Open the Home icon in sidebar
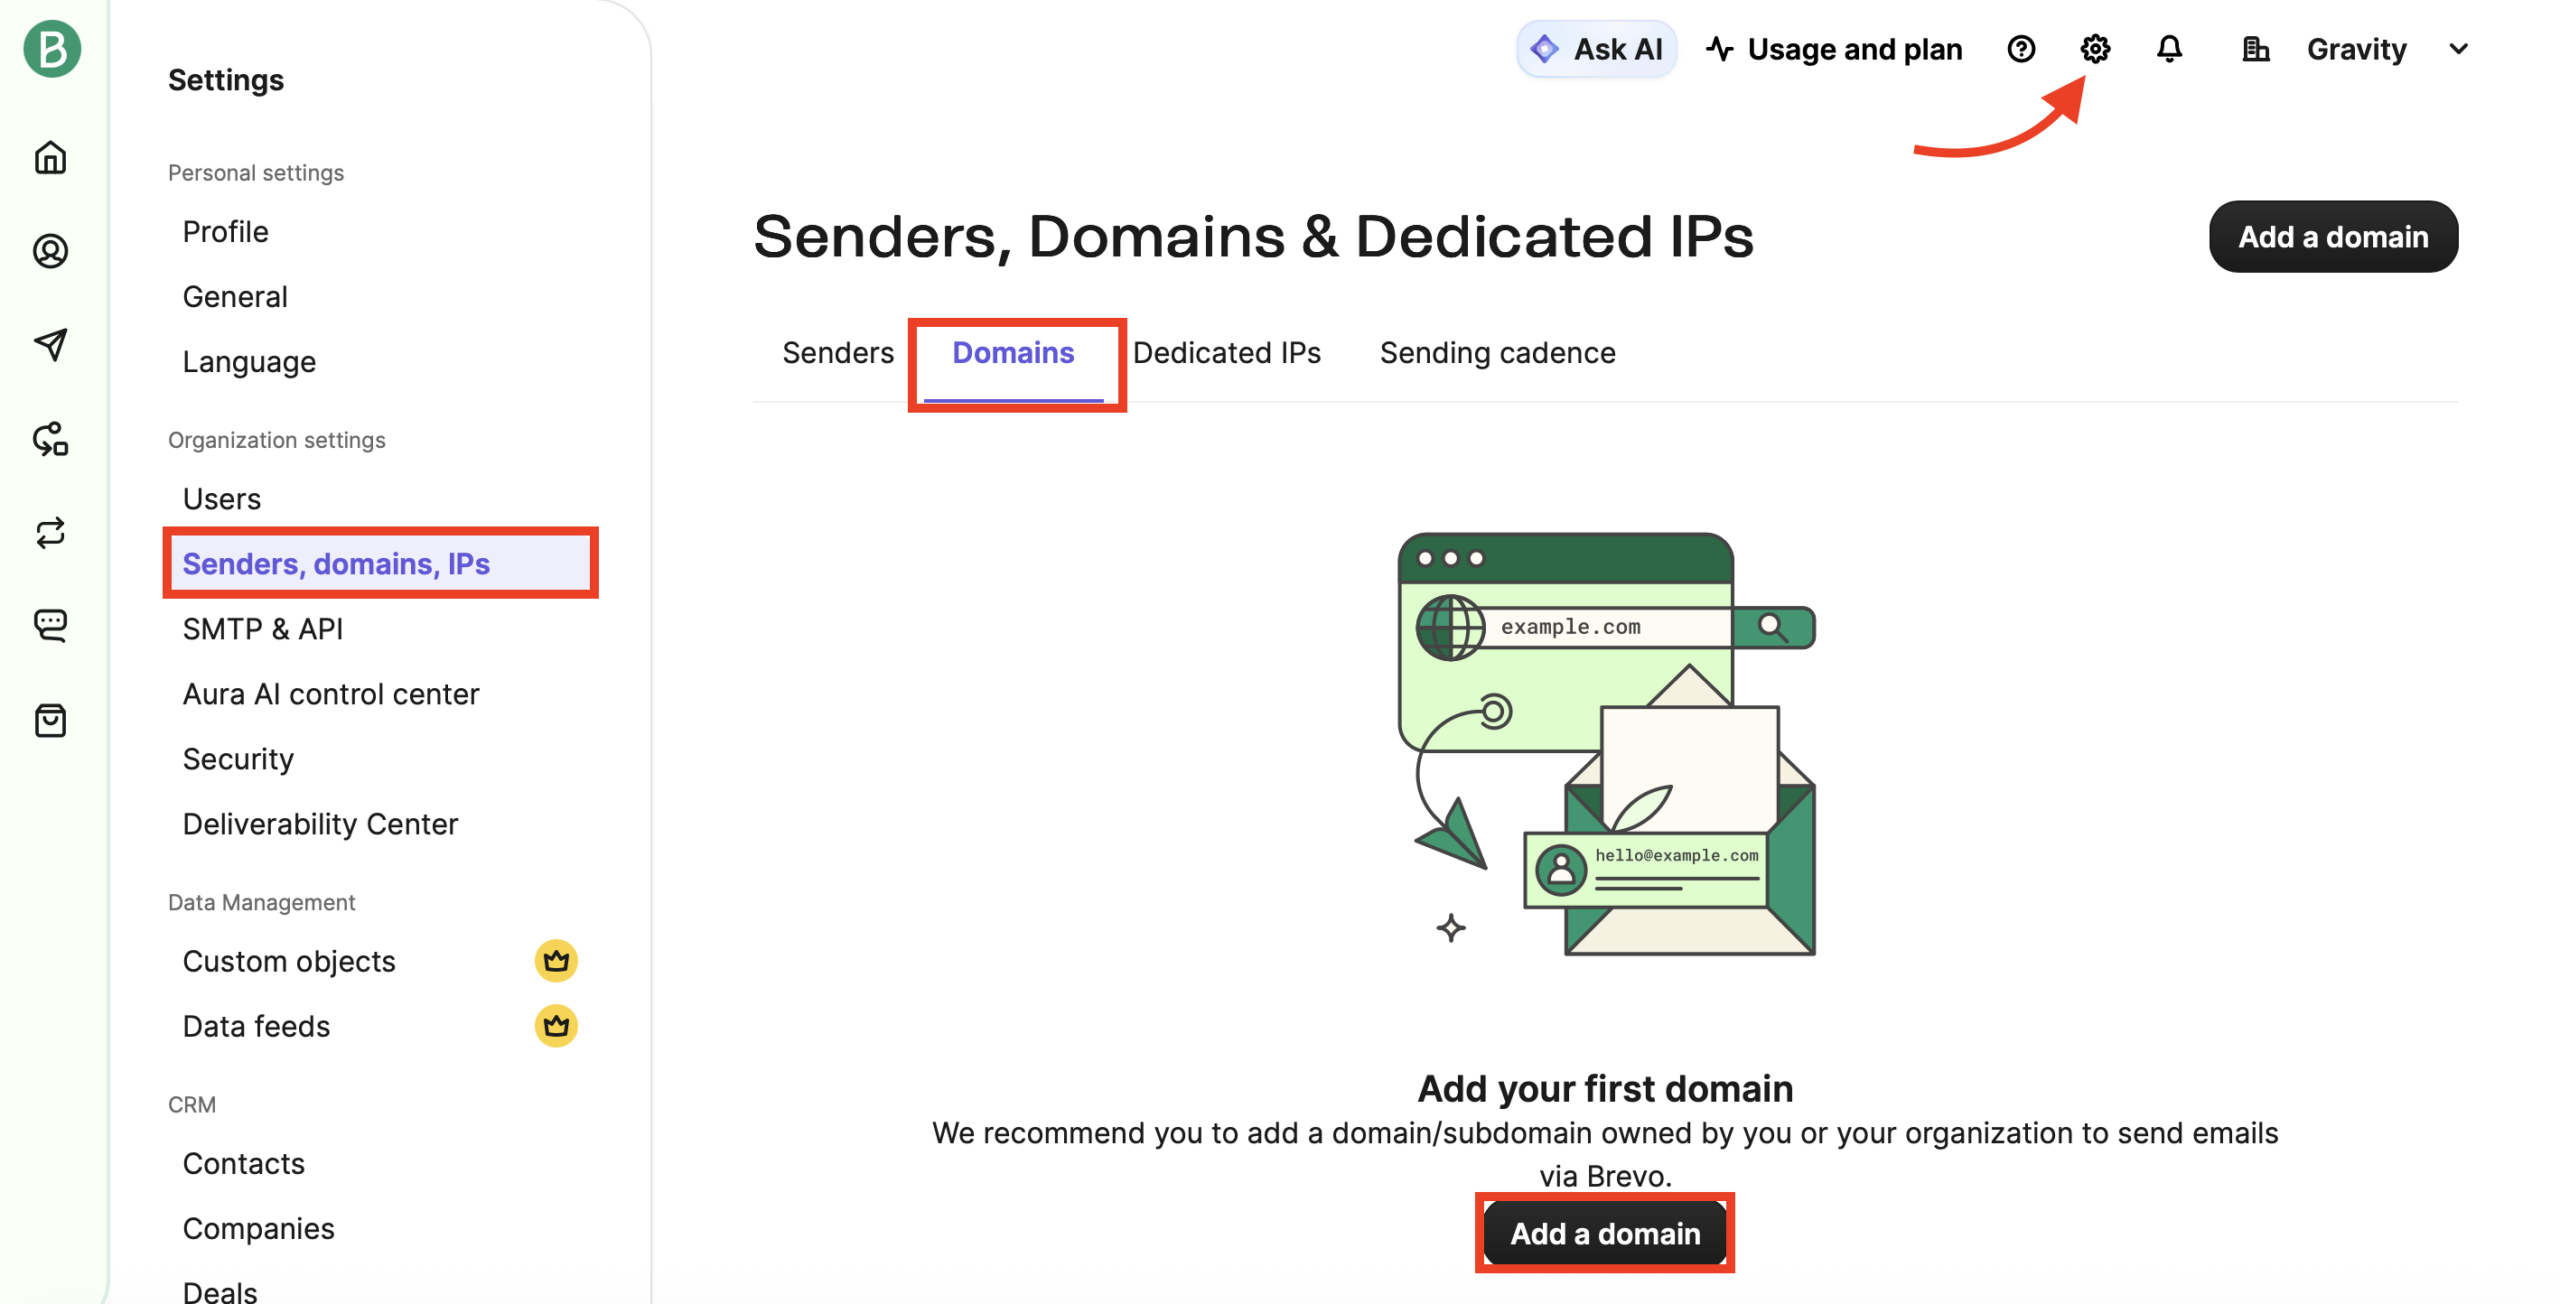The image size is (2560, 1304). [51, 157]
